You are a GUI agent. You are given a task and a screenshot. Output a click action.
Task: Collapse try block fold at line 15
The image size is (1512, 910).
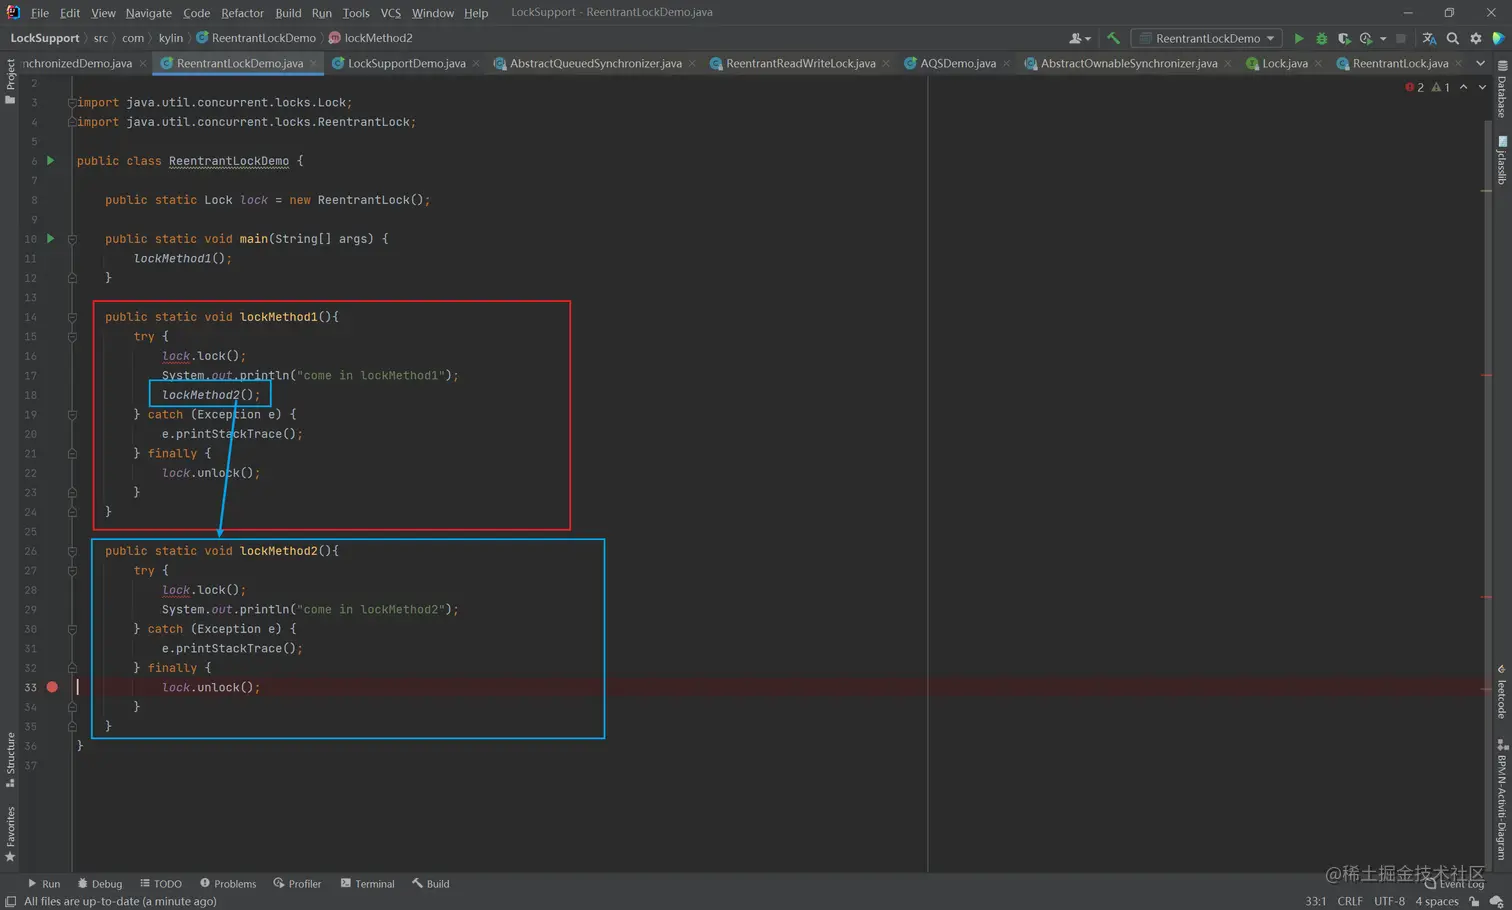(x=72, y=337)
